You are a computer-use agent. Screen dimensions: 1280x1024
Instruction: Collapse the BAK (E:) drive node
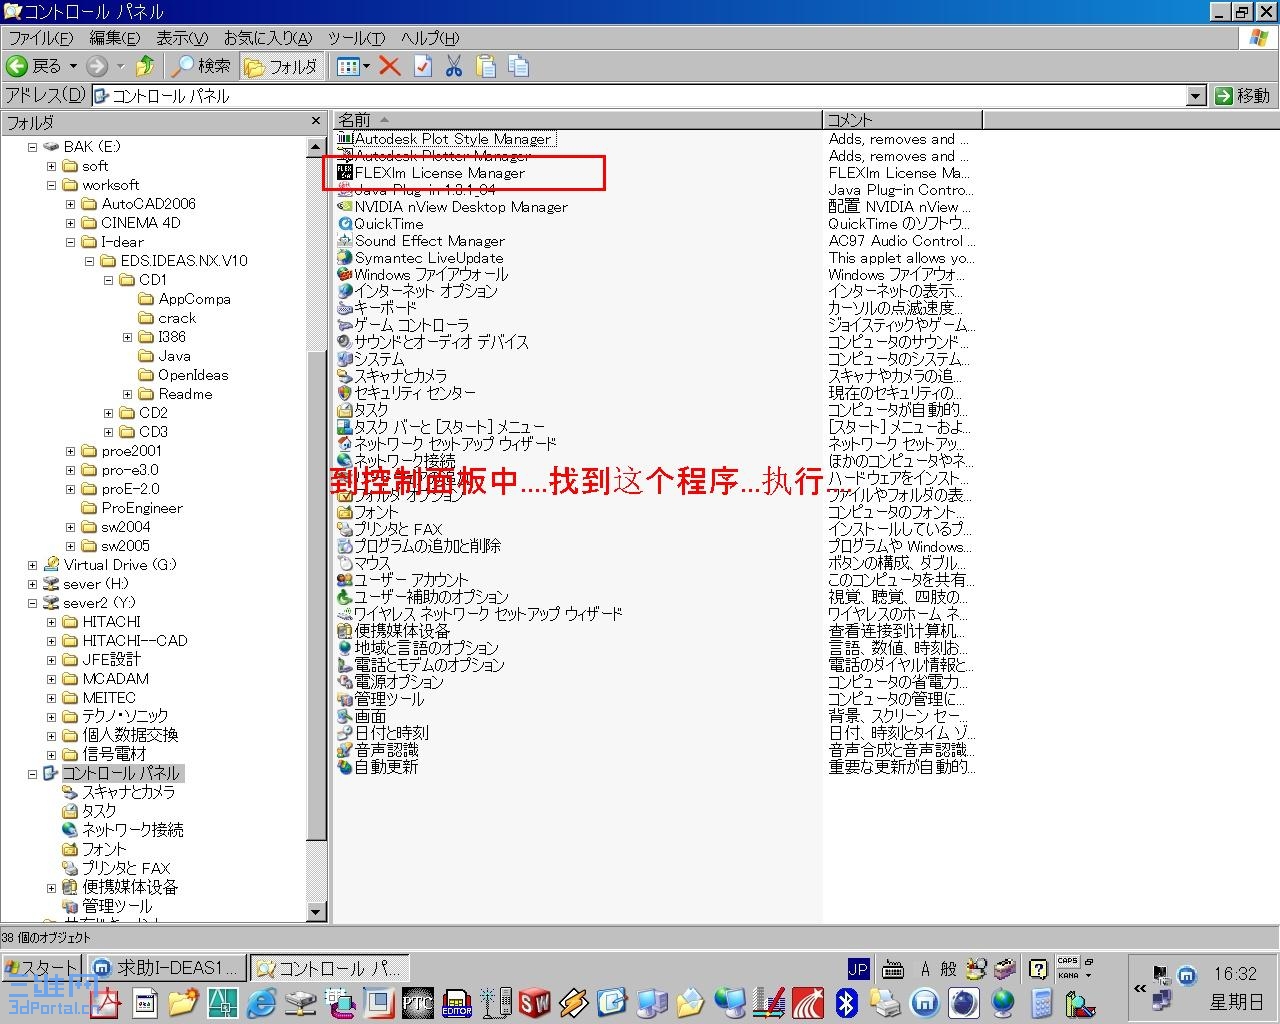pyautogui.click(x=33, y=147)
